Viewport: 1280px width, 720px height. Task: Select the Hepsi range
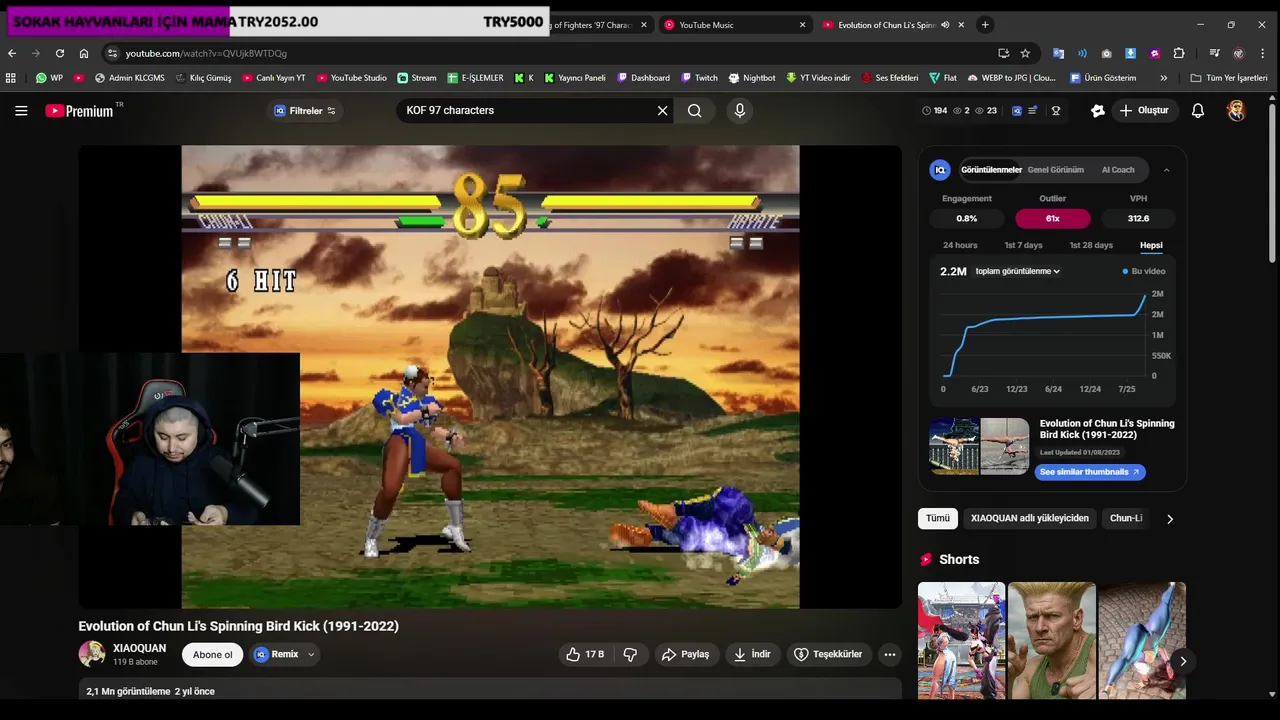pyautogui.click(x=1151, y=245)
